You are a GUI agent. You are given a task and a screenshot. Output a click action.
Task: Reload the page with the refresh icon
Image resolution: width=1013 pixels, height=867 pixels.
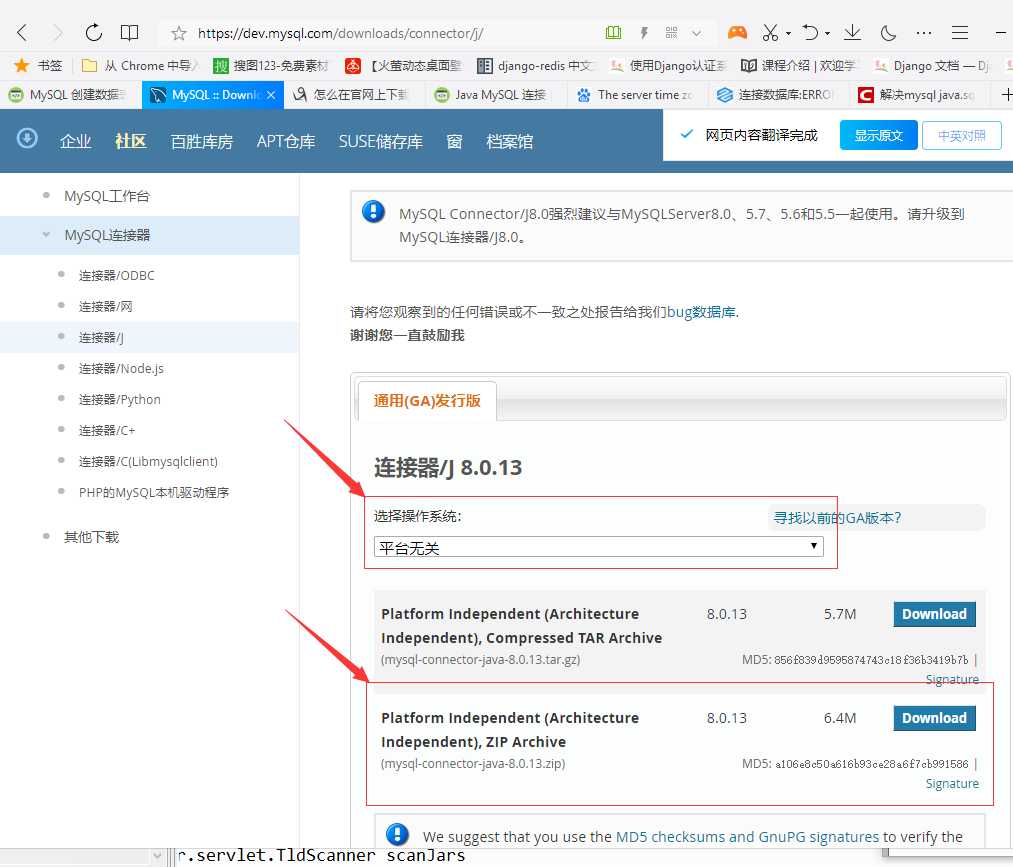(94, 32)
